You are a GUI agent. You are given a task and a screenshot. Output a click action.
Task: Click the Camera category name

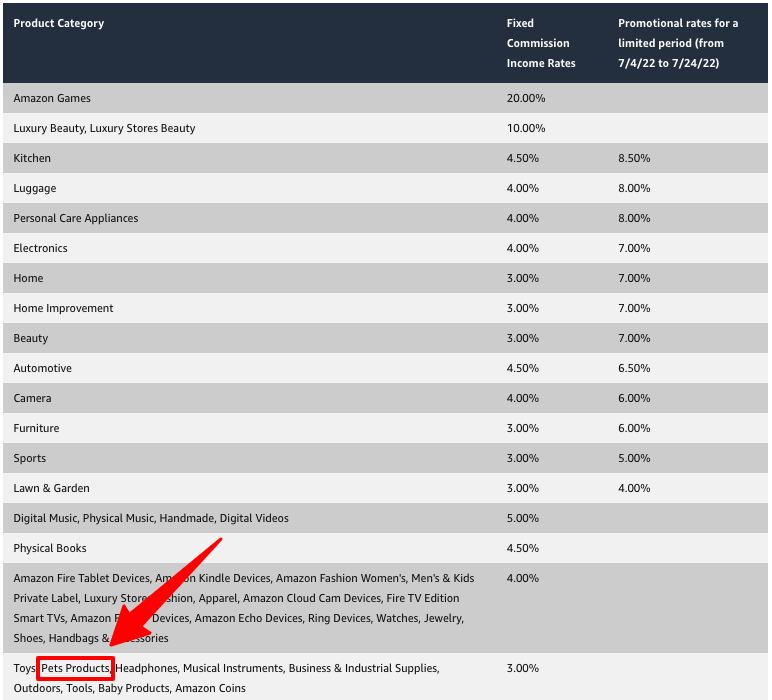pyautogui.click(x=33, y=398)
